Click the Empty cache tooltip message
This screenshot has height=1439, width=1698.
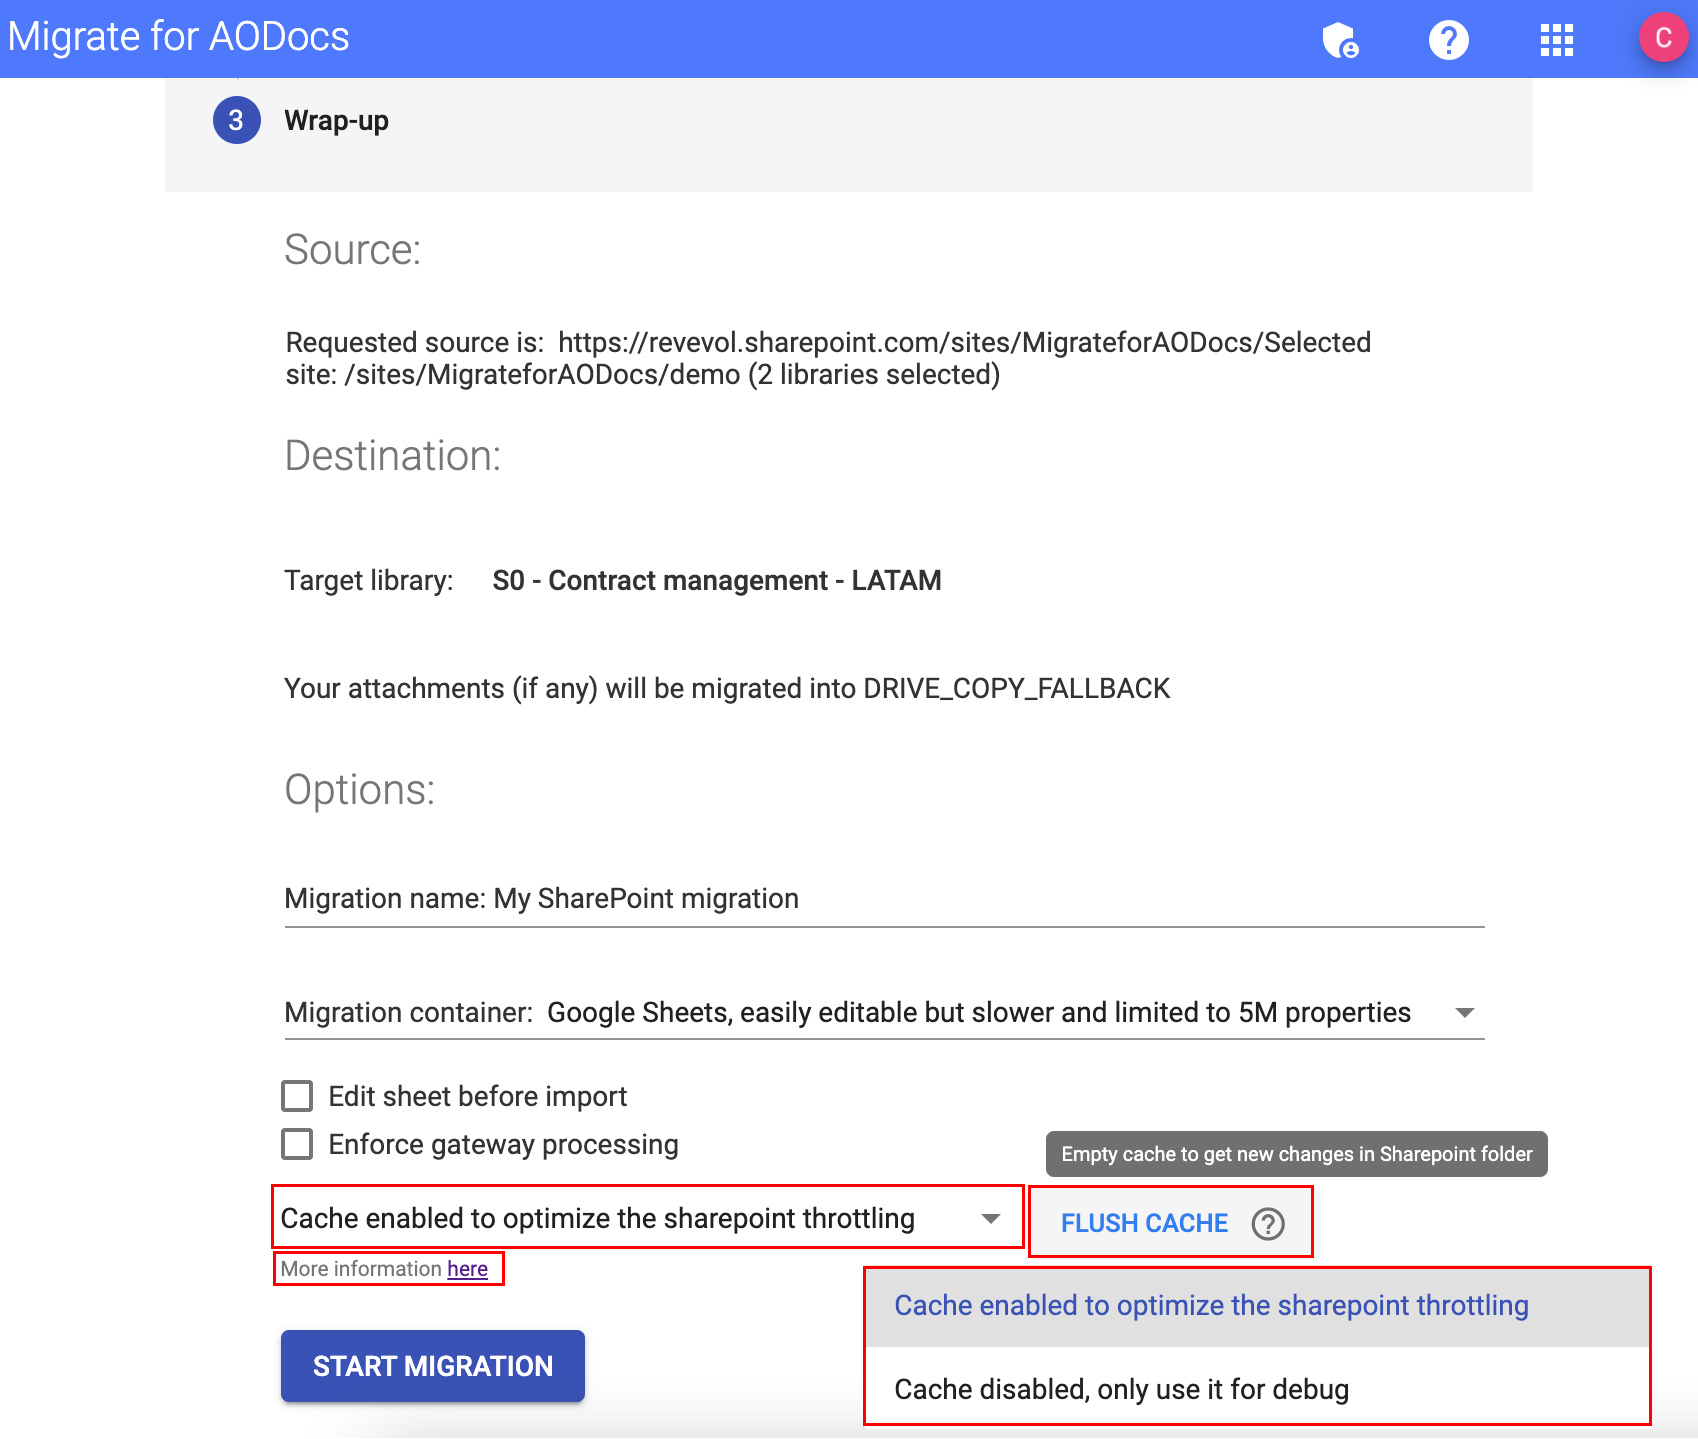[x=1296, y=1154]
